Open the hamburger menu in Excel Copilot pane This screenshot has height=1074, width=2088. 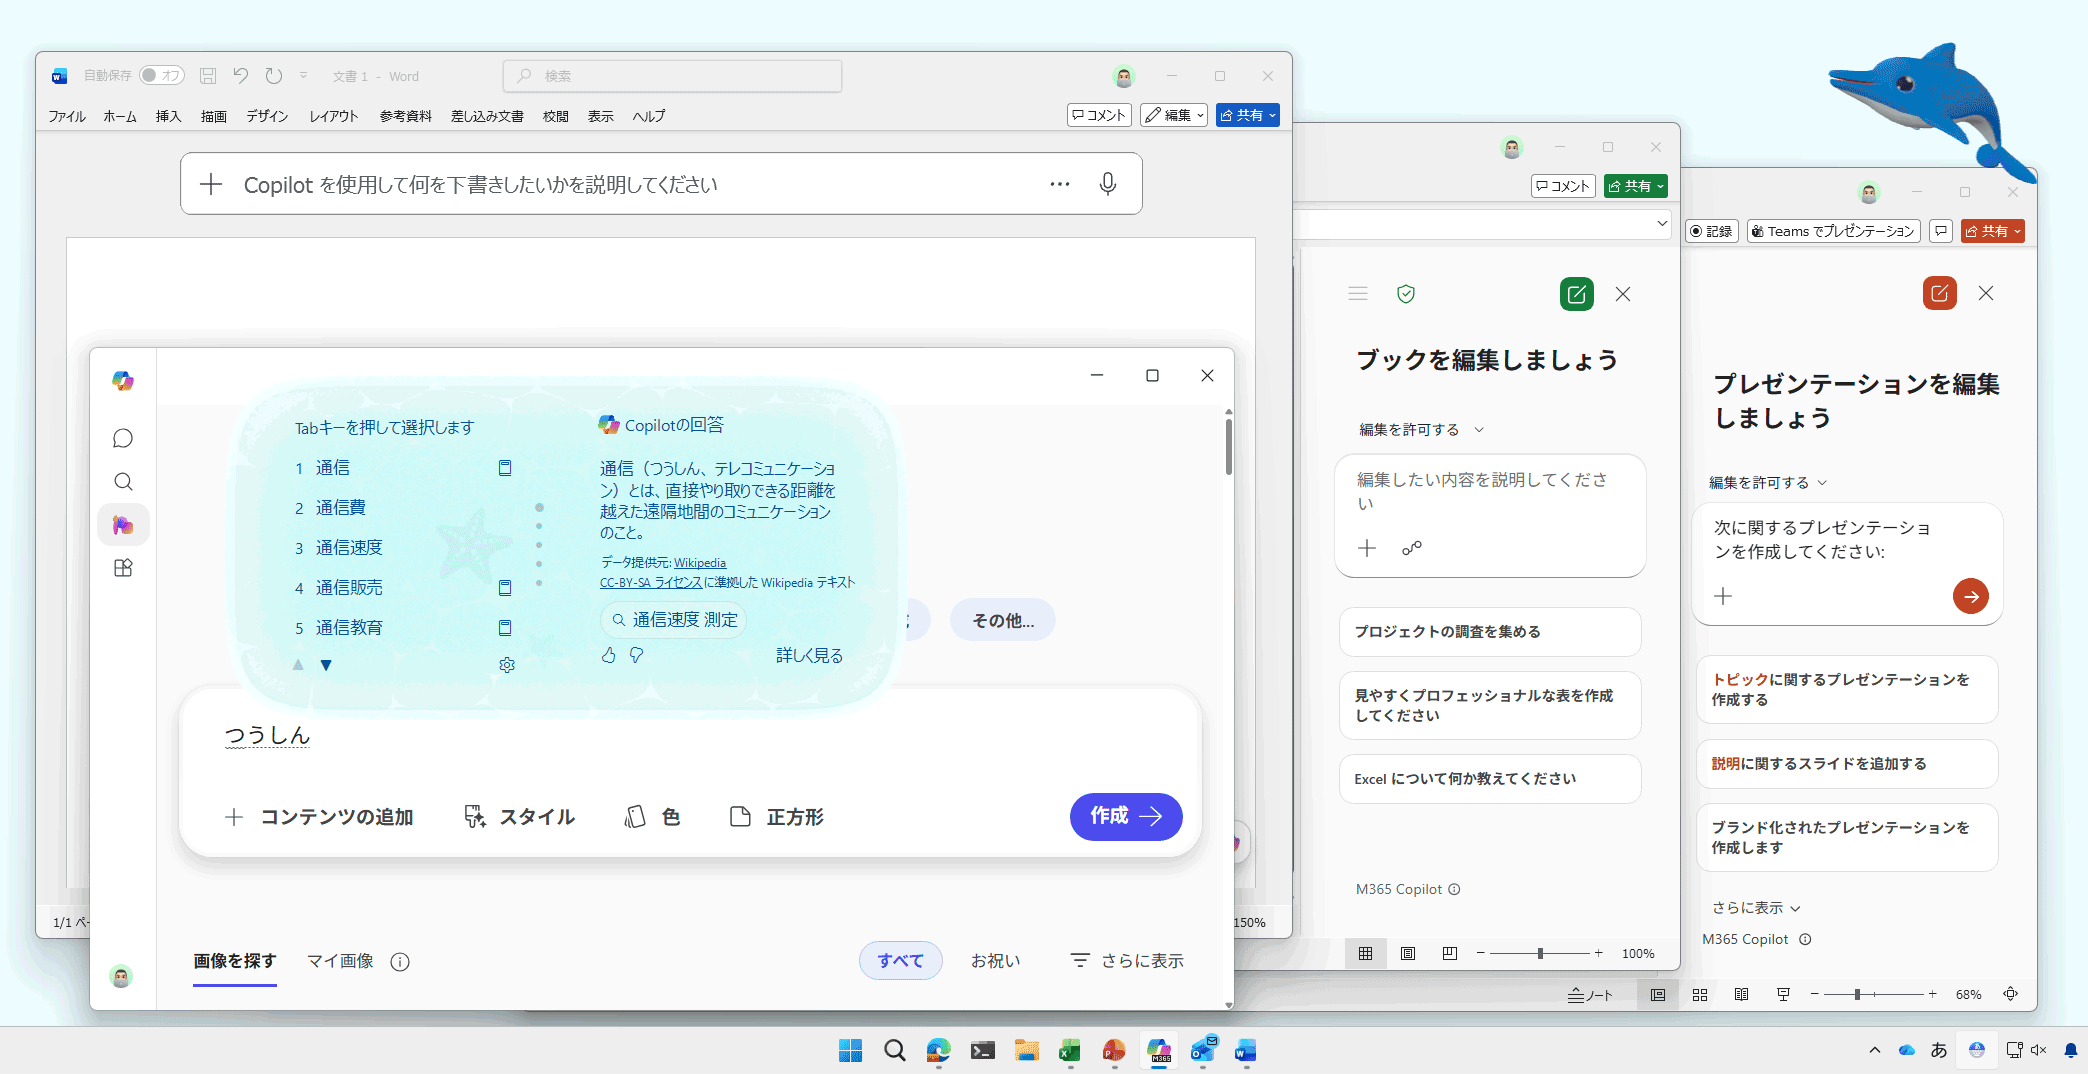tap(1358, 294)
